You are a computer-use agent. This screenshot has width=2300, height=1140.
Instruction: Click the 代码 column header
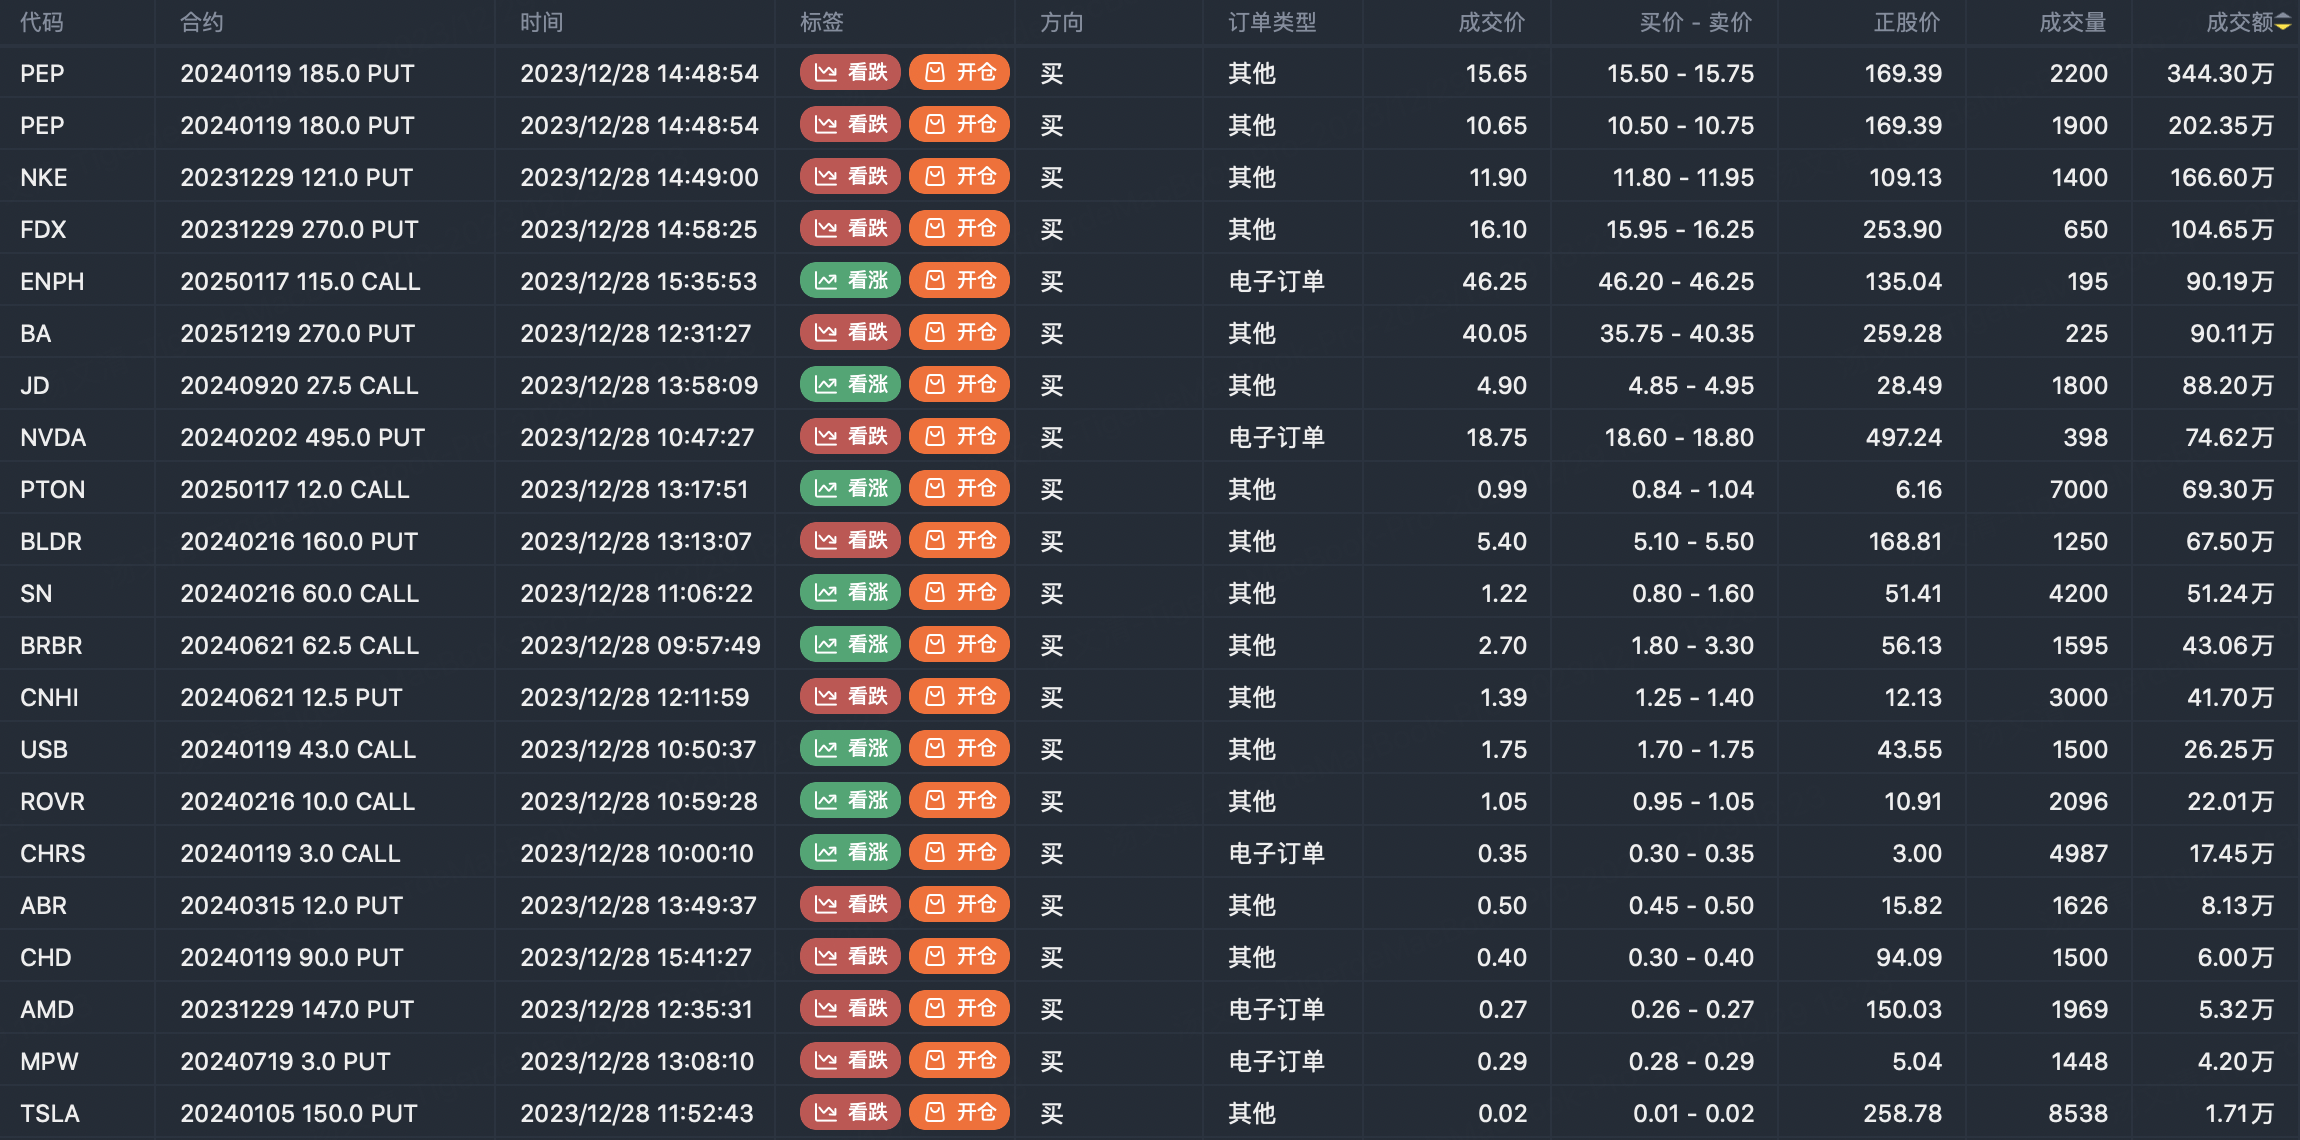point(42,22)
